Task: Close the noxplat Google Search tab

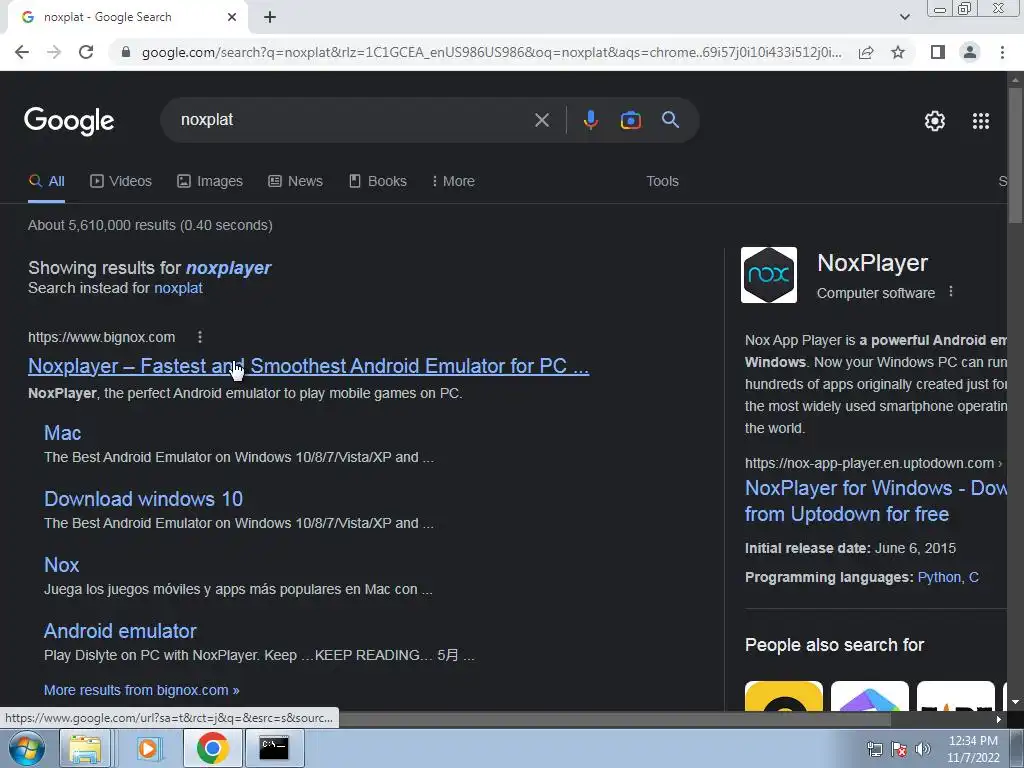Action: [232, 17]
